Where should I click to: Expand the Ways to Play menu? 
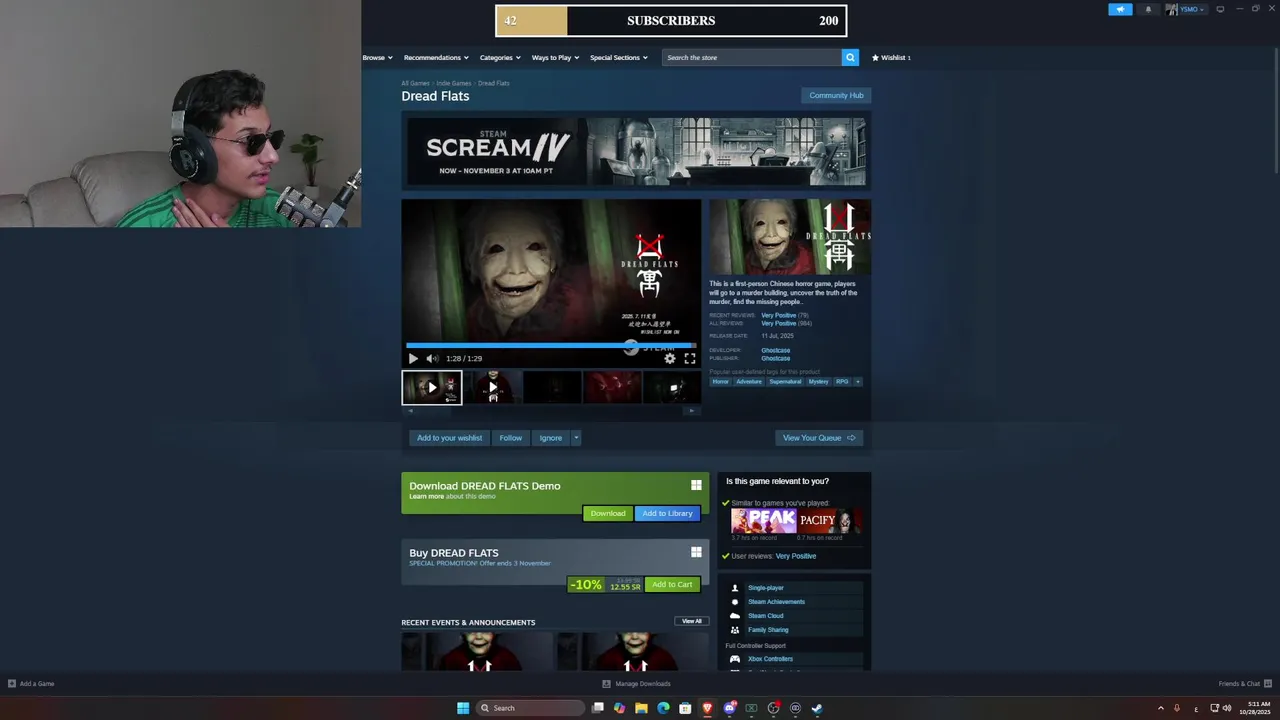point(555,57)
